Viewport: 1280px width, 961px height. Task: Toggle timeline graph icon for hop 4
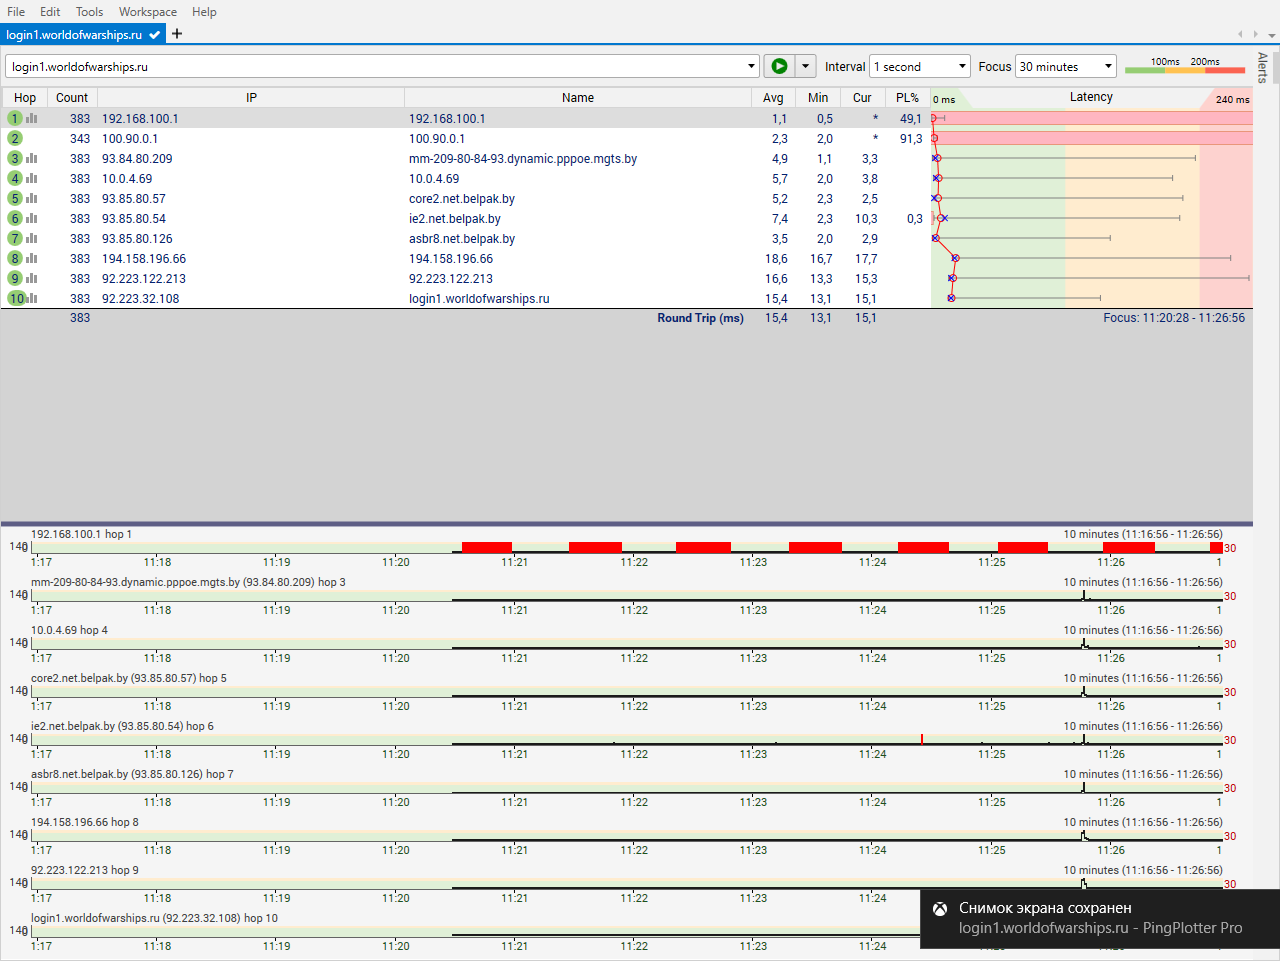pos(32,178)
